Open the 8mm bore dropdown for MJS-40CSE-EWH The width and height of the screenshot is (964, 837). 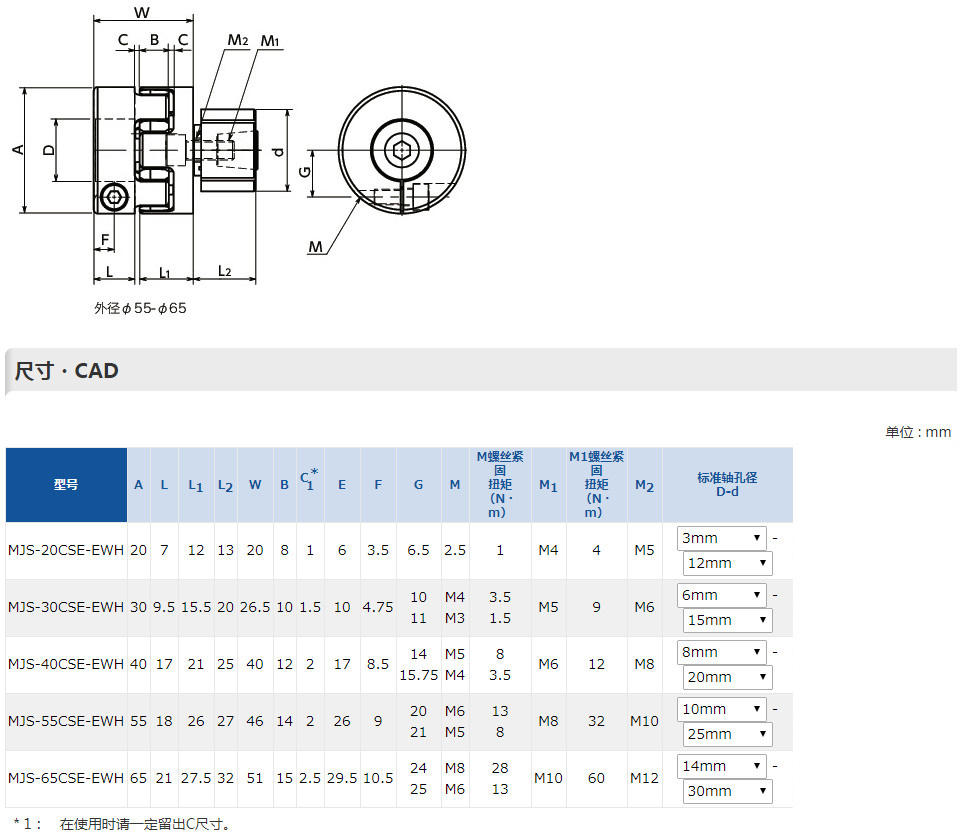pos(721,652)
